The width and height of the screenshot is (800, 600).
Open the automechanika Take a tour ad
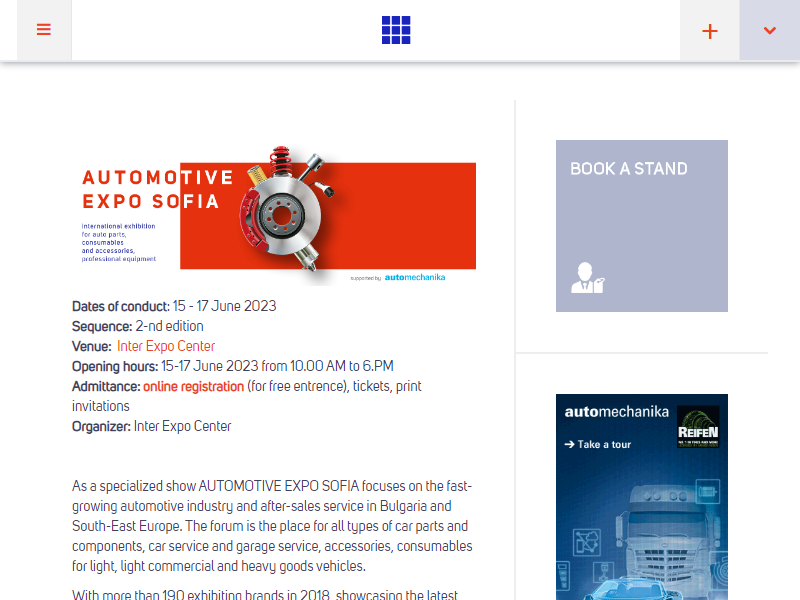(x=642, y=497)
